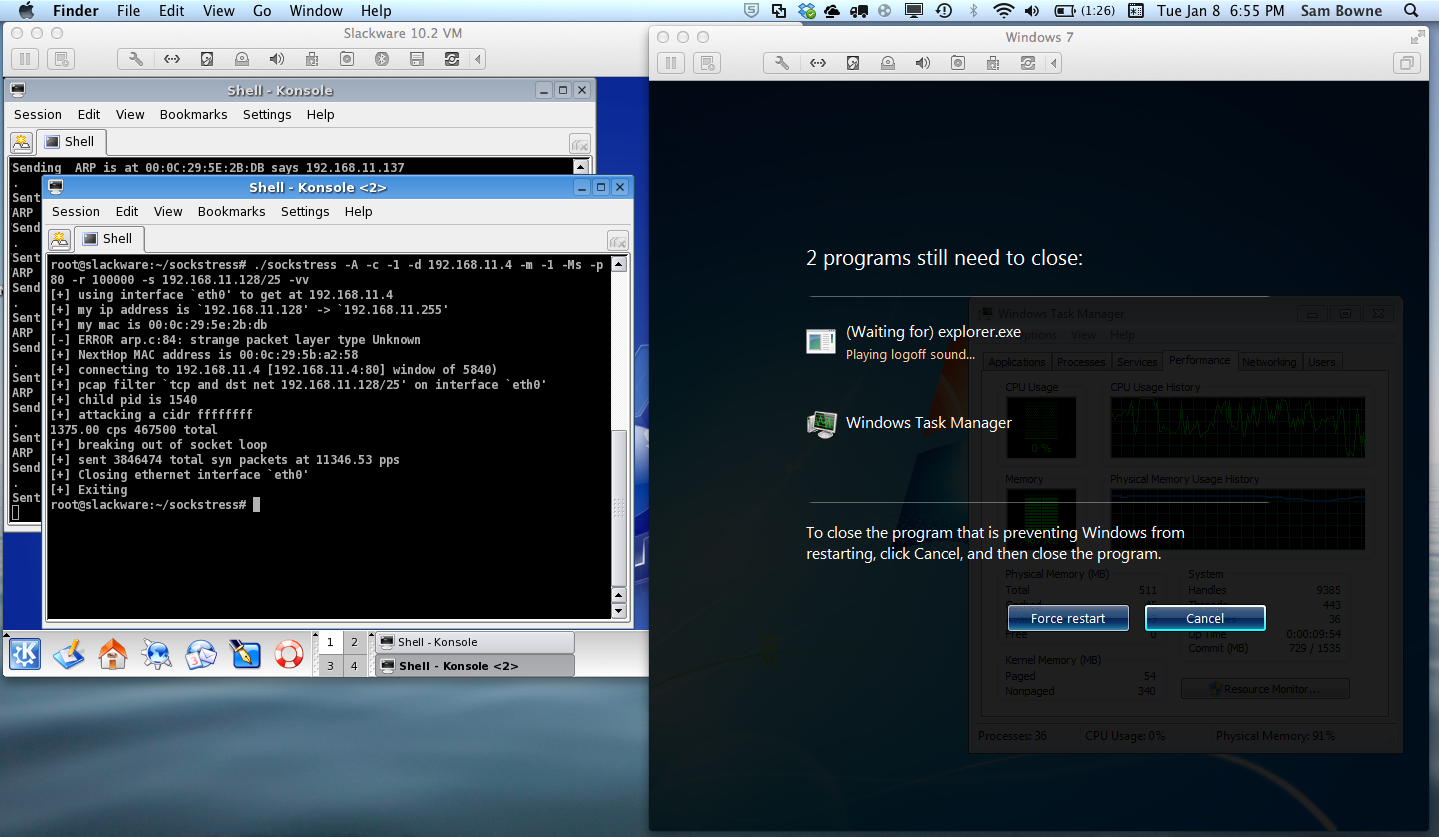Click the Konsole <2> vertical scrollbar
Viewport: 1439px width, 837px height.
(x=619, y=437)
